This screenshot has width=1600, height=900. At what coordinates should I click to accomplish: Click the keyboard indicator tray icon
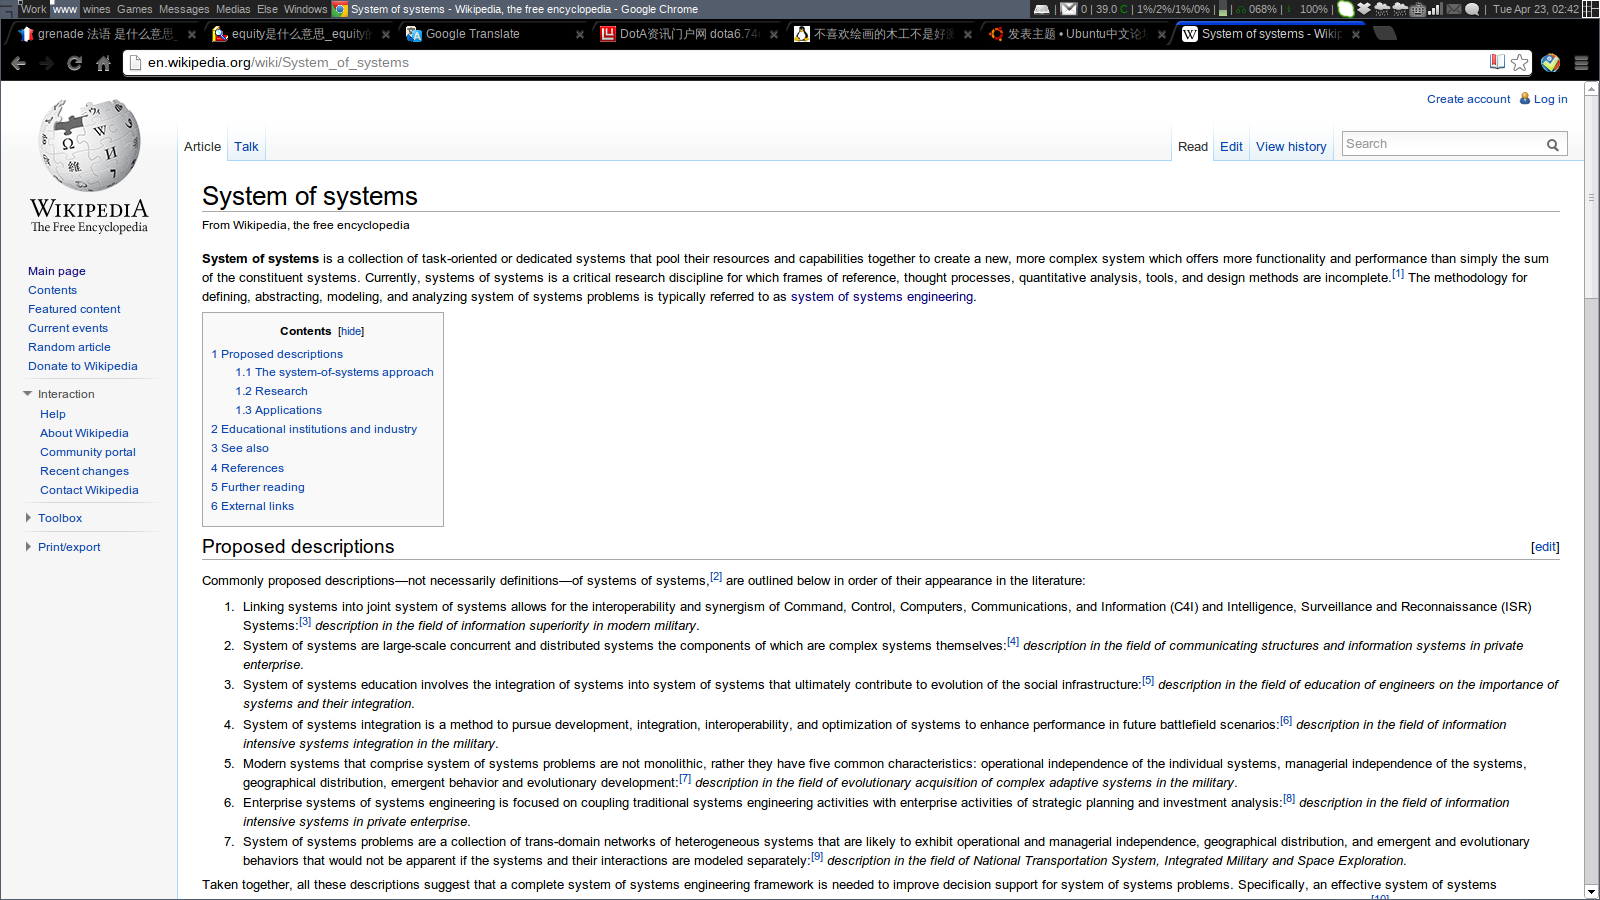[1418, 9]
